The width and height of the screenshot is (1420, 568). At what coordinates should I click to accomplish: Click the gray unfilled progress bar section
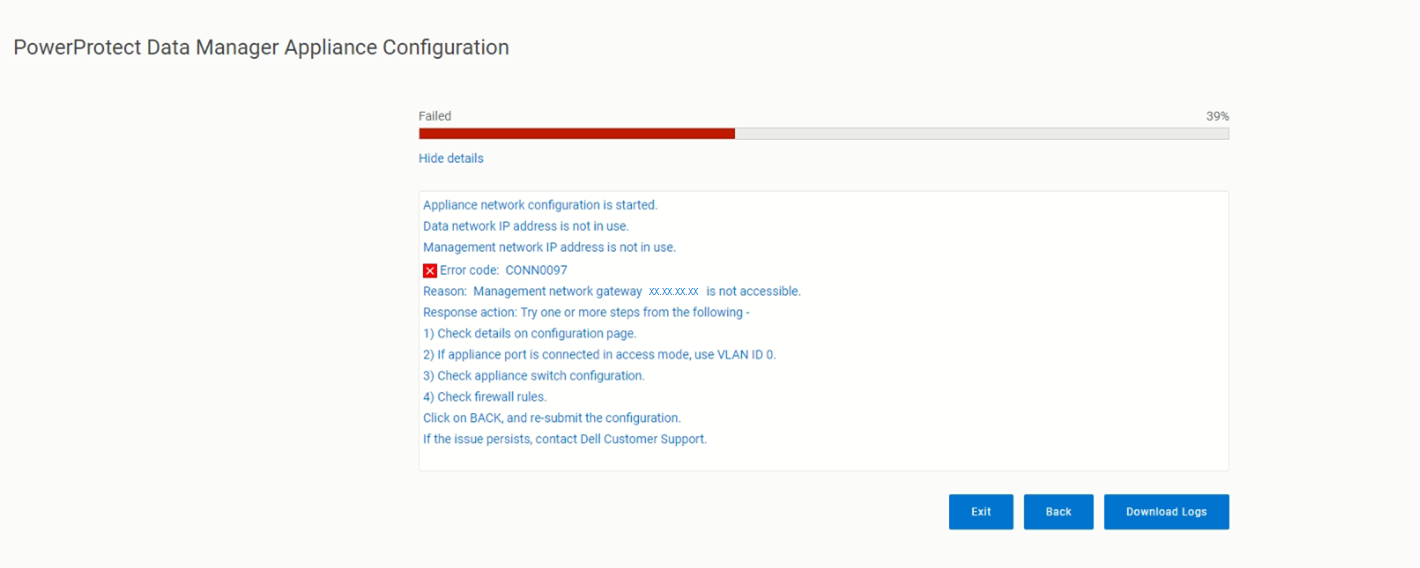click(x=981, y=133)
